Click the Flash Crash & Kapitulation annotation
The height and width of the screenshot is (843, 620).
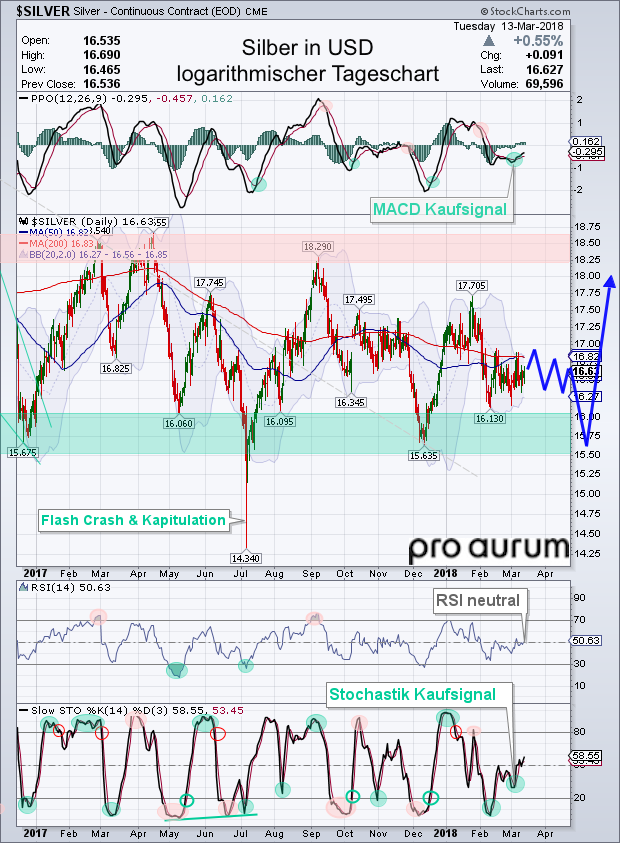[x=133, y=520]
